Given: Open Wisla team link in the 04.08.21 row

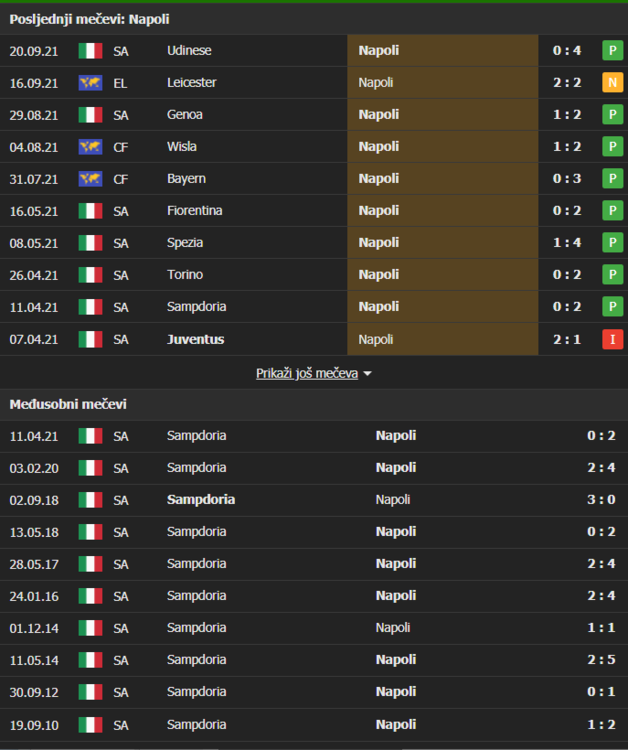Looking at the screenshot, I should point(182,147).
